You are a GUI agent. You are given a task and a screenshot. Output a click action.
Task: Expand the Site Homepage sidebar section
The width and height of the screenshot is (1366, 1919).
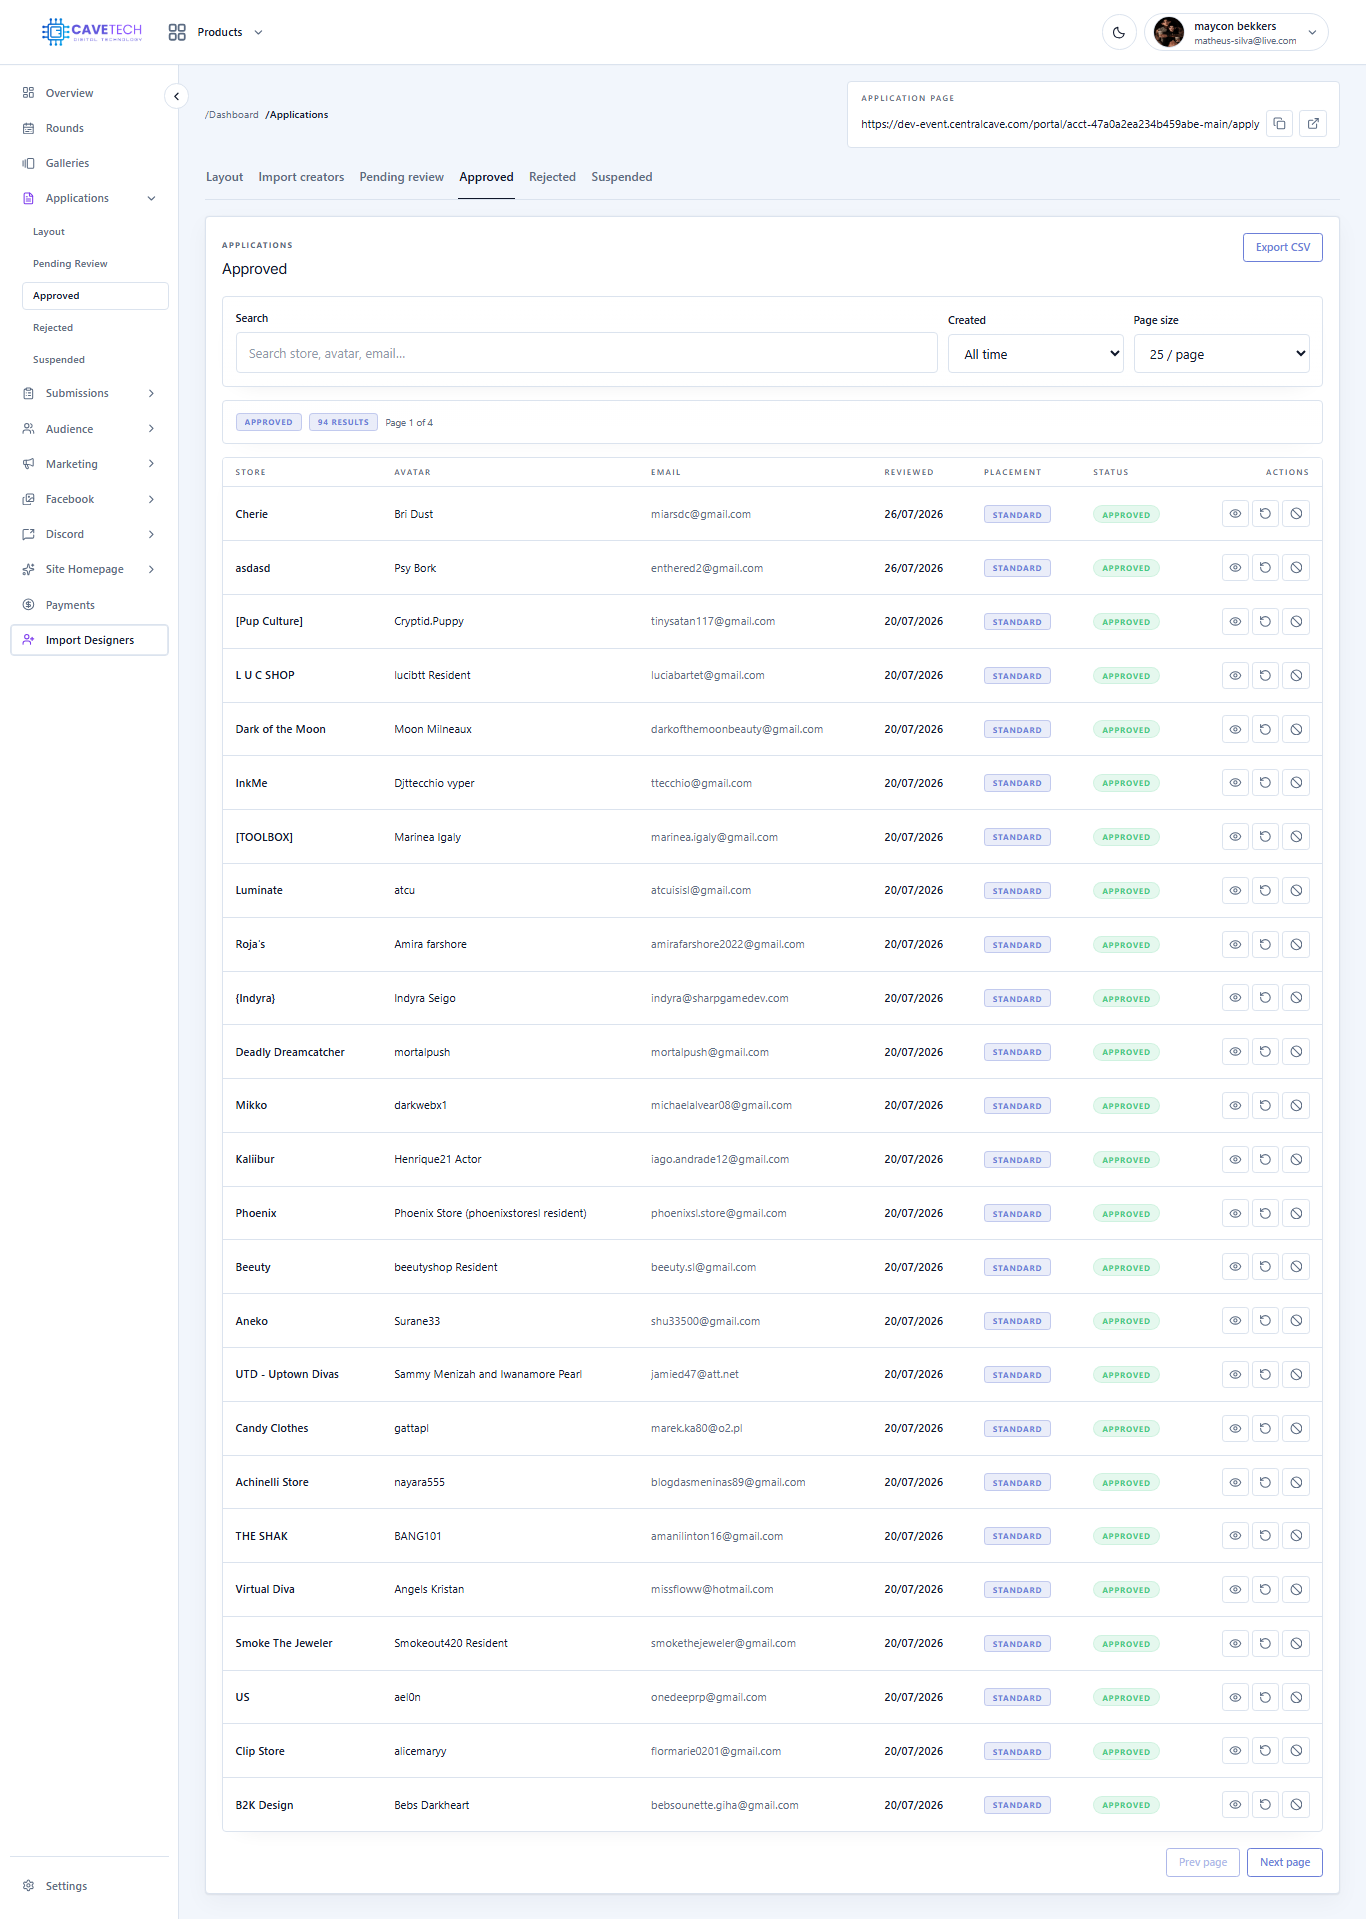click(x=151, y=569)
